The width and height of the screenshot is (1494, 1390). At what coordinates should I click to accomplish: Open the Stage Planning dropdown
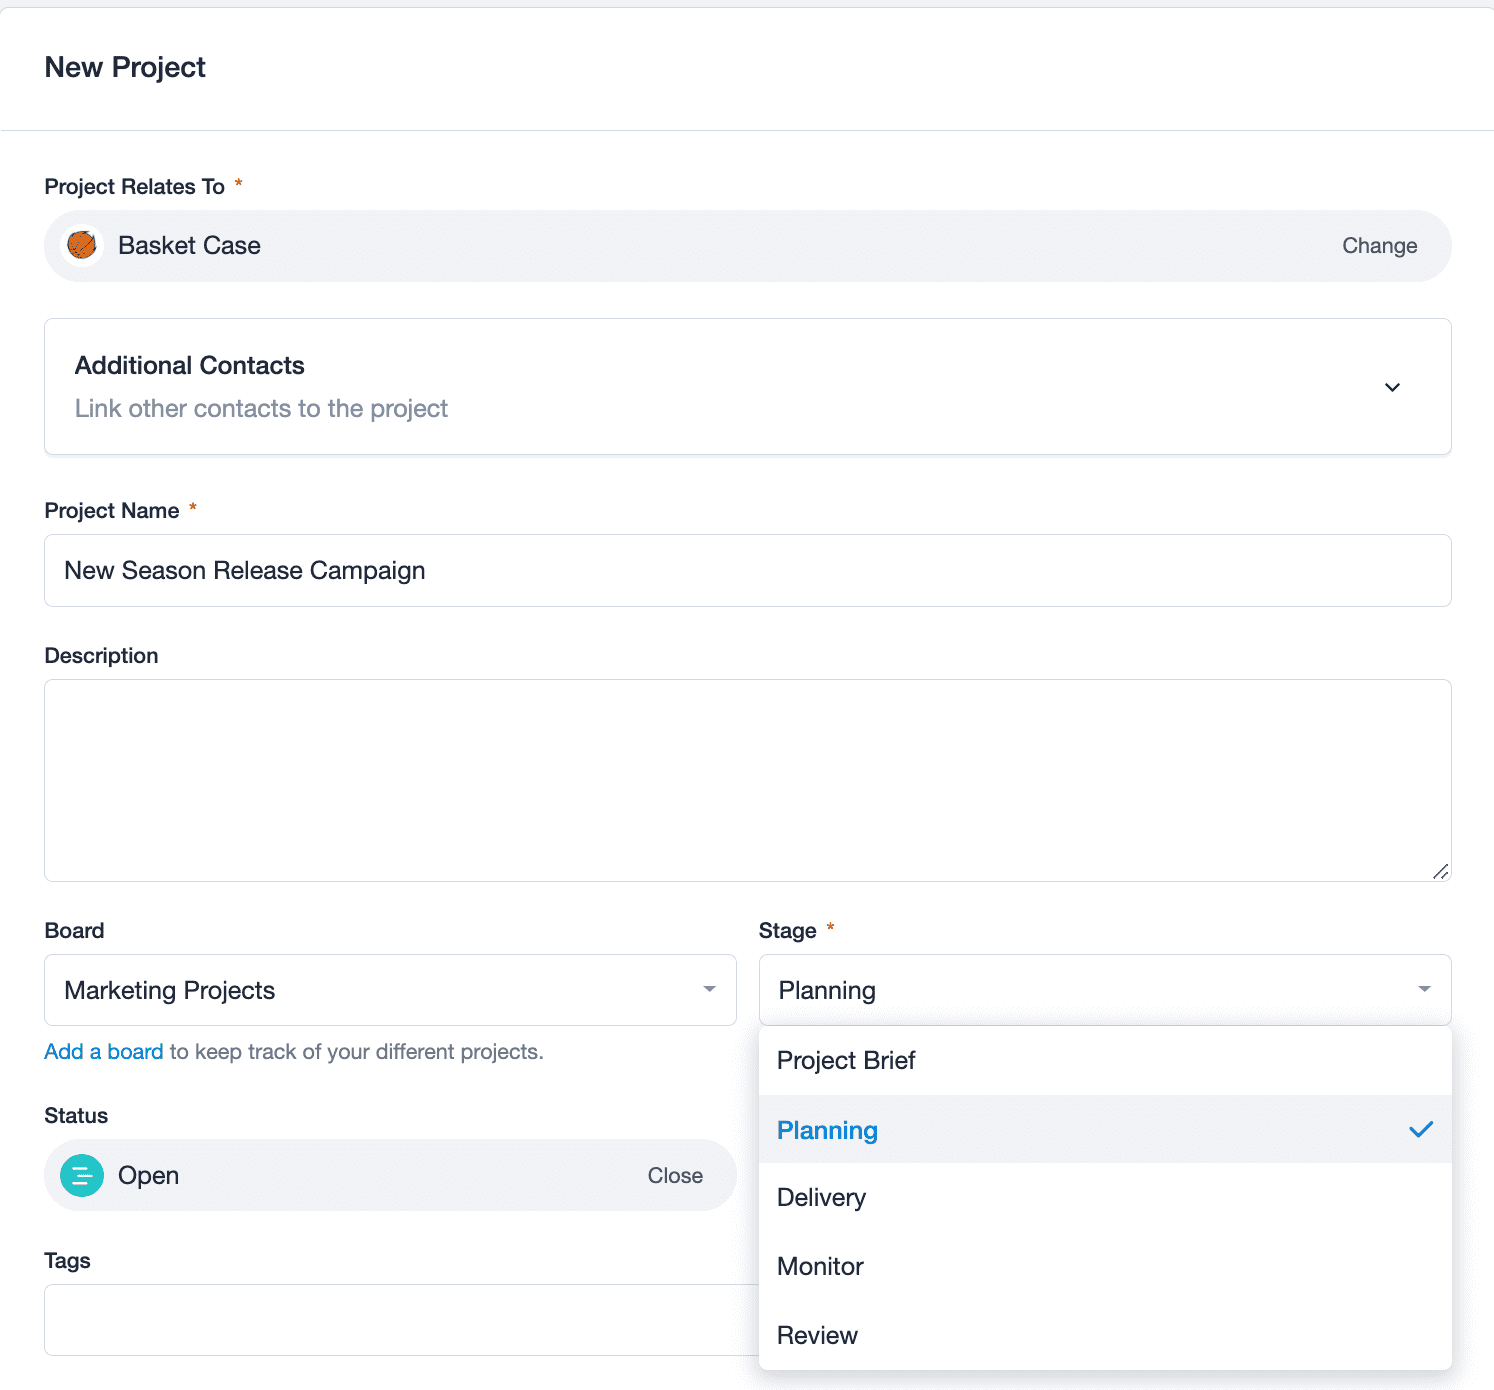[x=1105, y=990]
